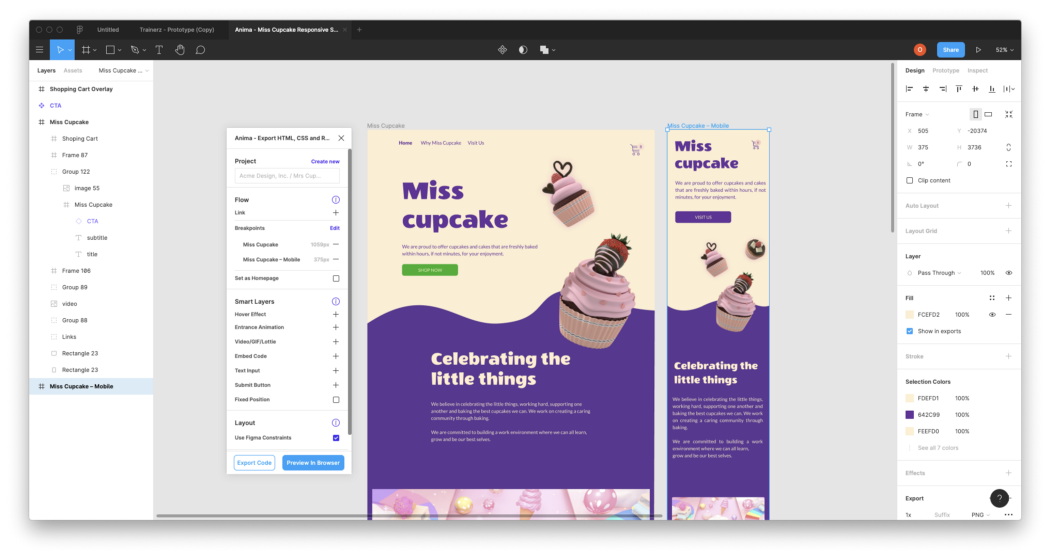Click the Flow info icon in Anima panel
The height and width of the screenshot is (558, 1050).
click(x=335, y=200)
